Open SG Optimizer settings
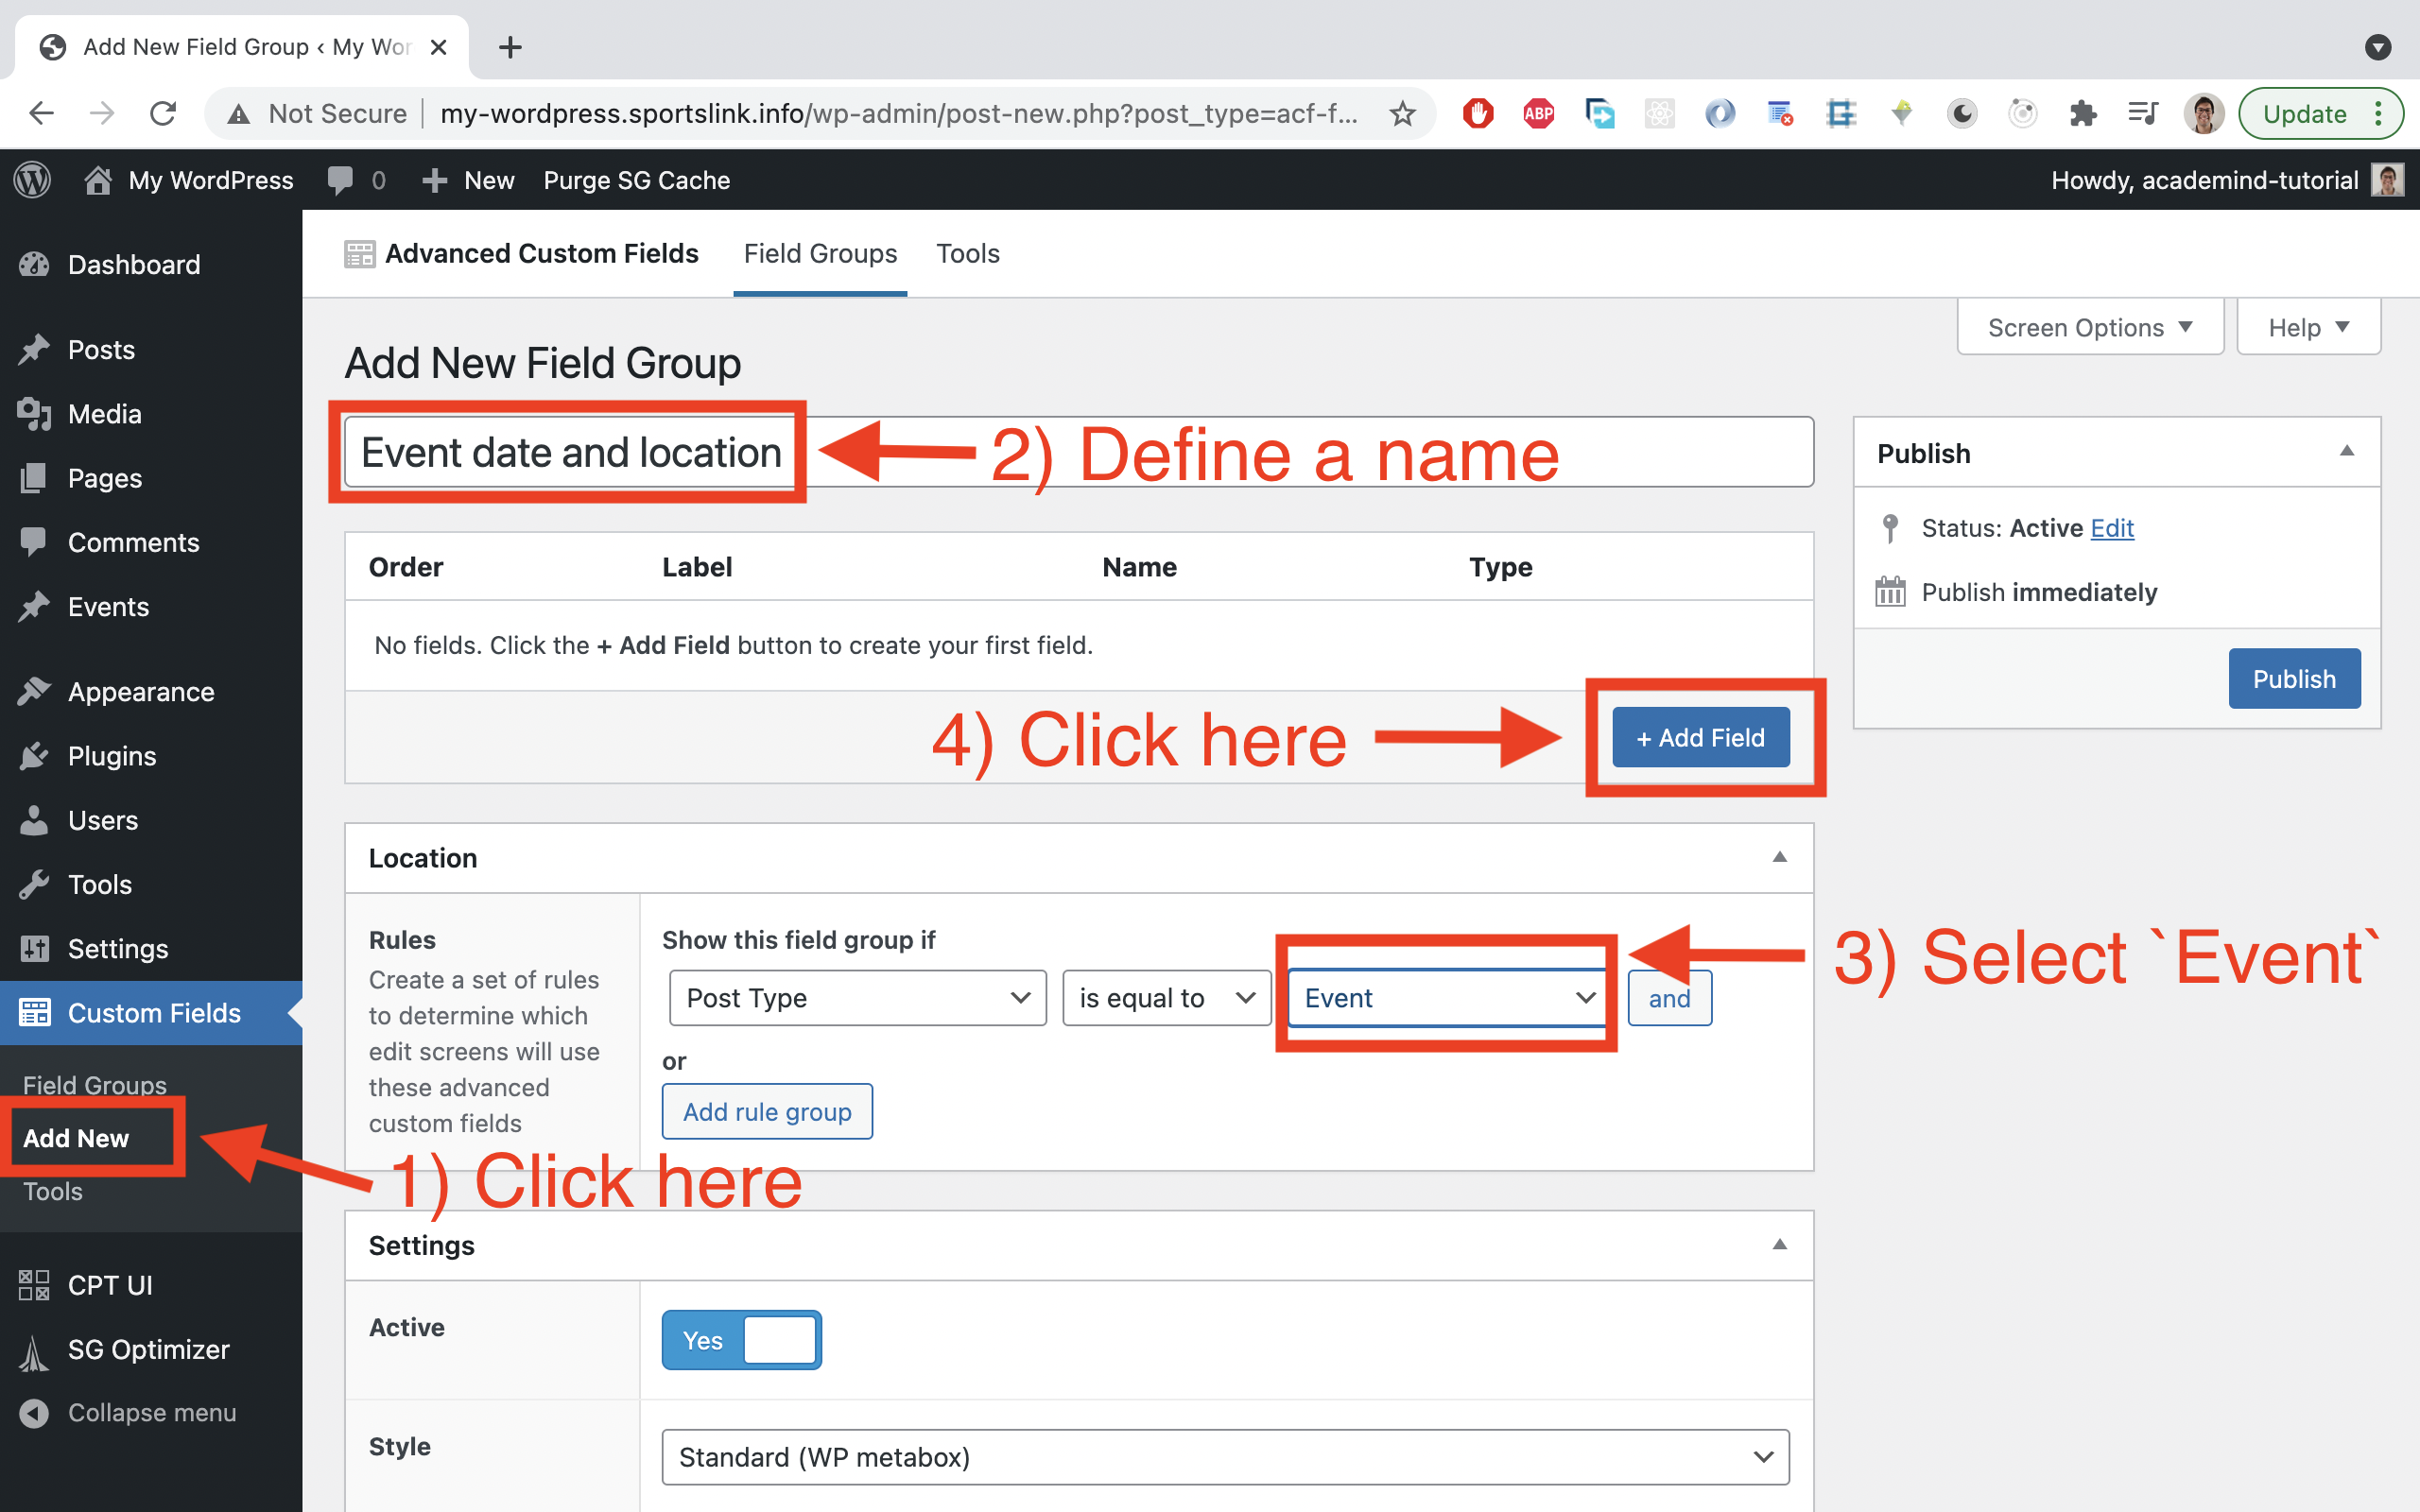Image resolution: width=2420 pixels, height=1512 pixels. pos(147,1349)
